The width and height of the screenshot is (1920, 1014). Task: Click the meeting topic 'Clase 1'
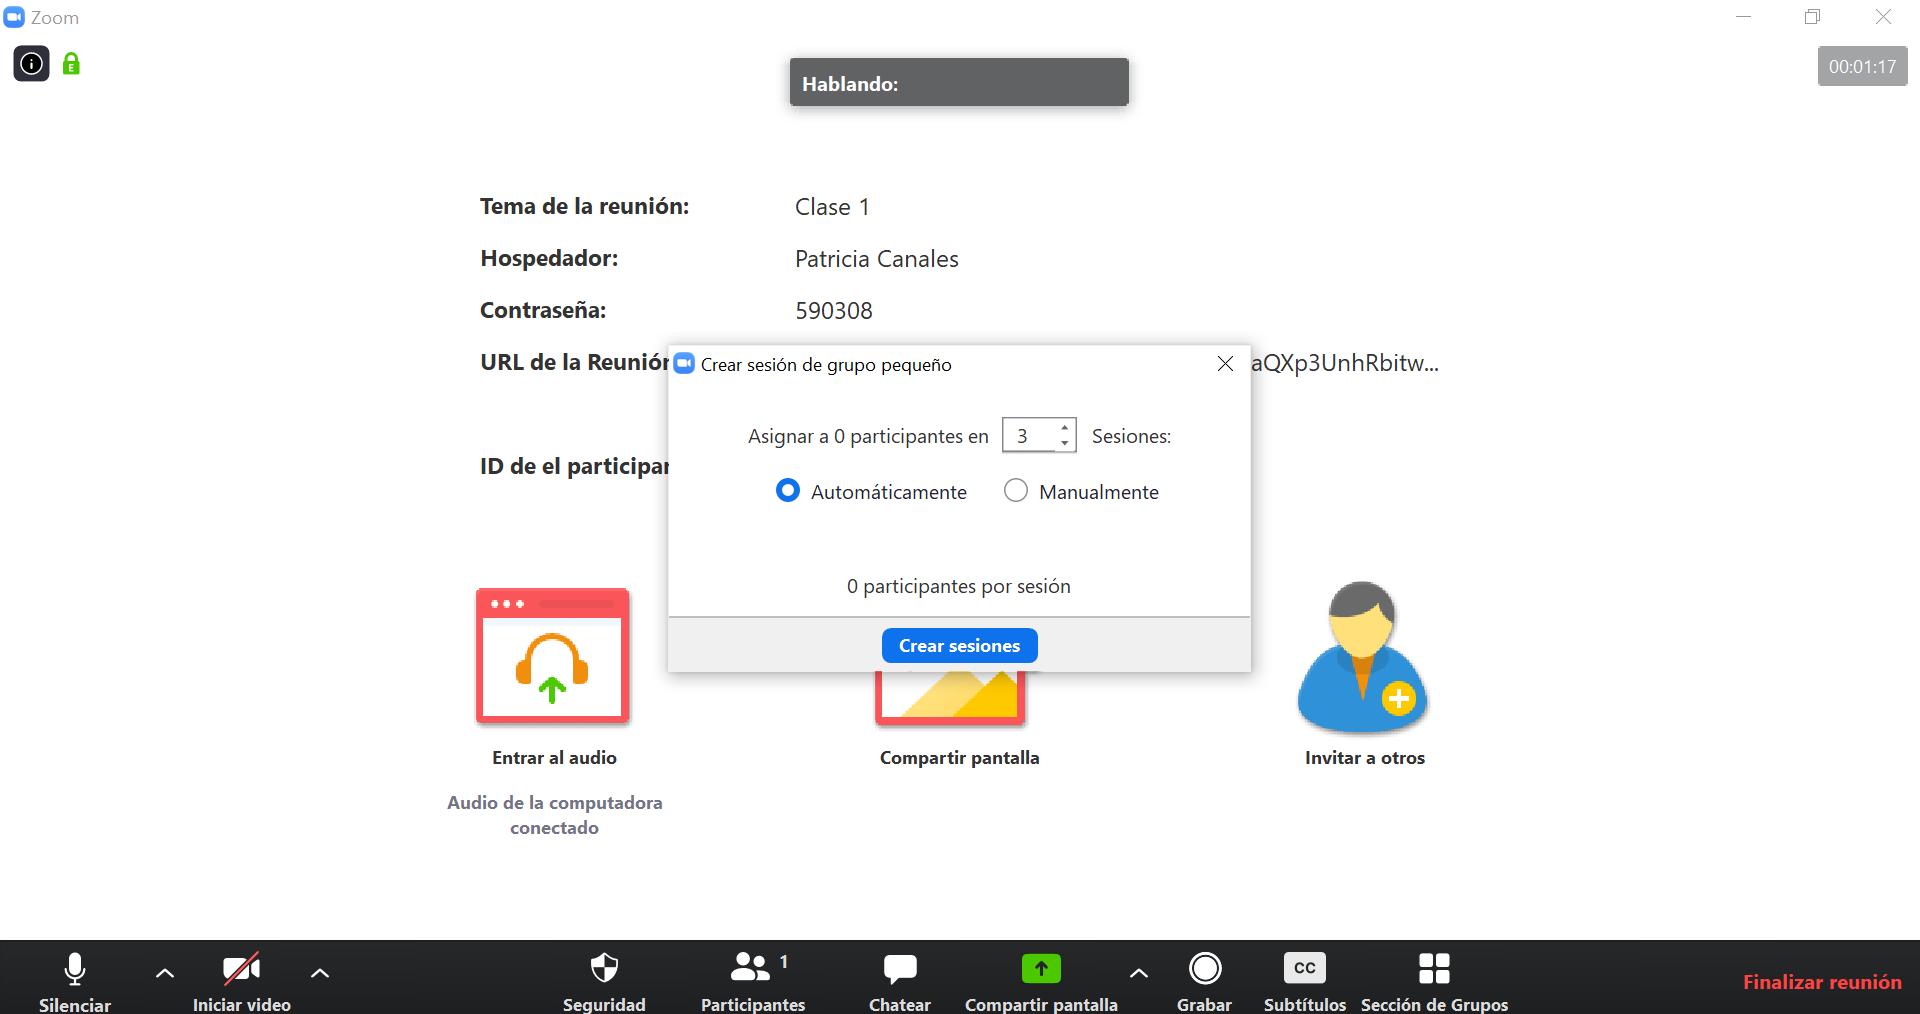832,207
